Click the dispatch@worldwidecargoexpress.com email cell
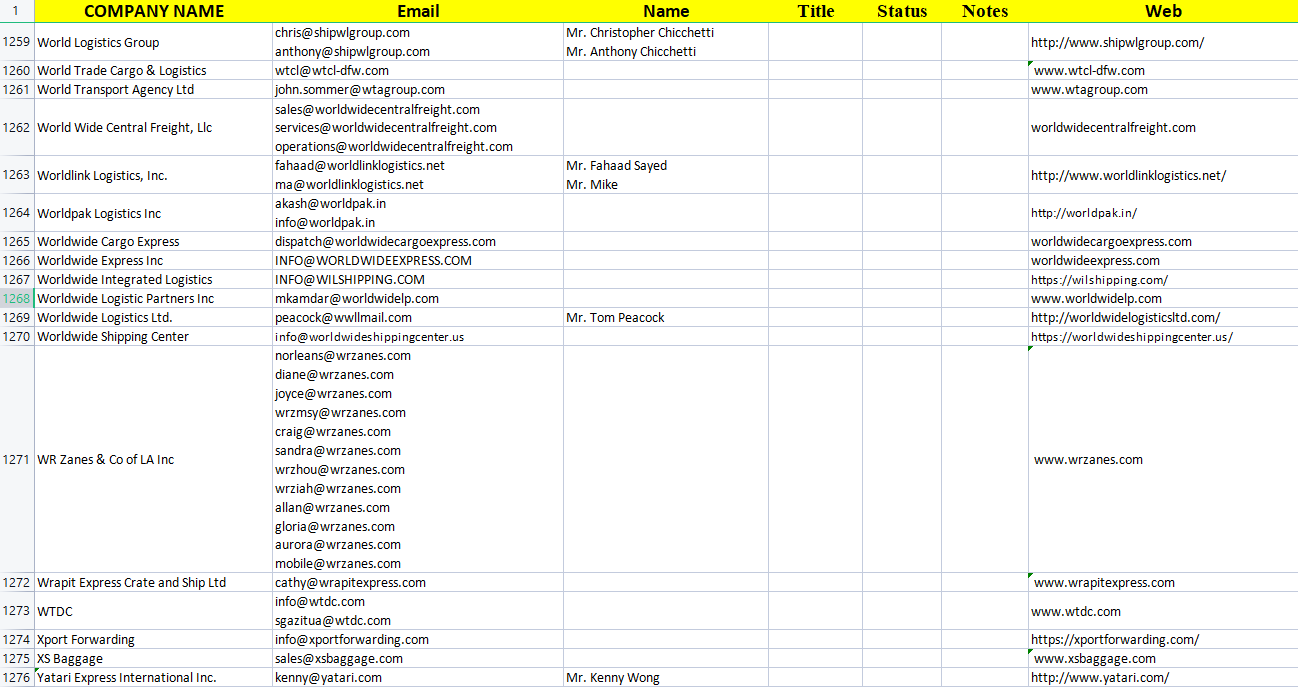The image size is (1298, 687). click(x=385, y=242)
